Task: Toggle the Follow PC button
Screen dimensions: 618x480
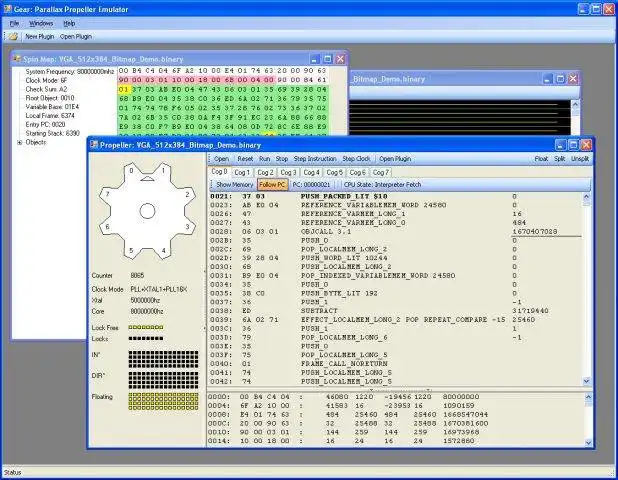Action: tap(272, 184)
